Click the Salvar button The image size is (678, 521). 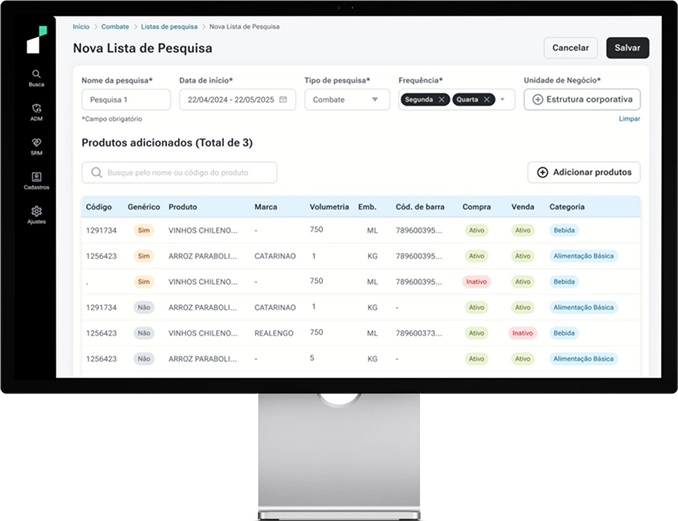click(x=627, y=48)
